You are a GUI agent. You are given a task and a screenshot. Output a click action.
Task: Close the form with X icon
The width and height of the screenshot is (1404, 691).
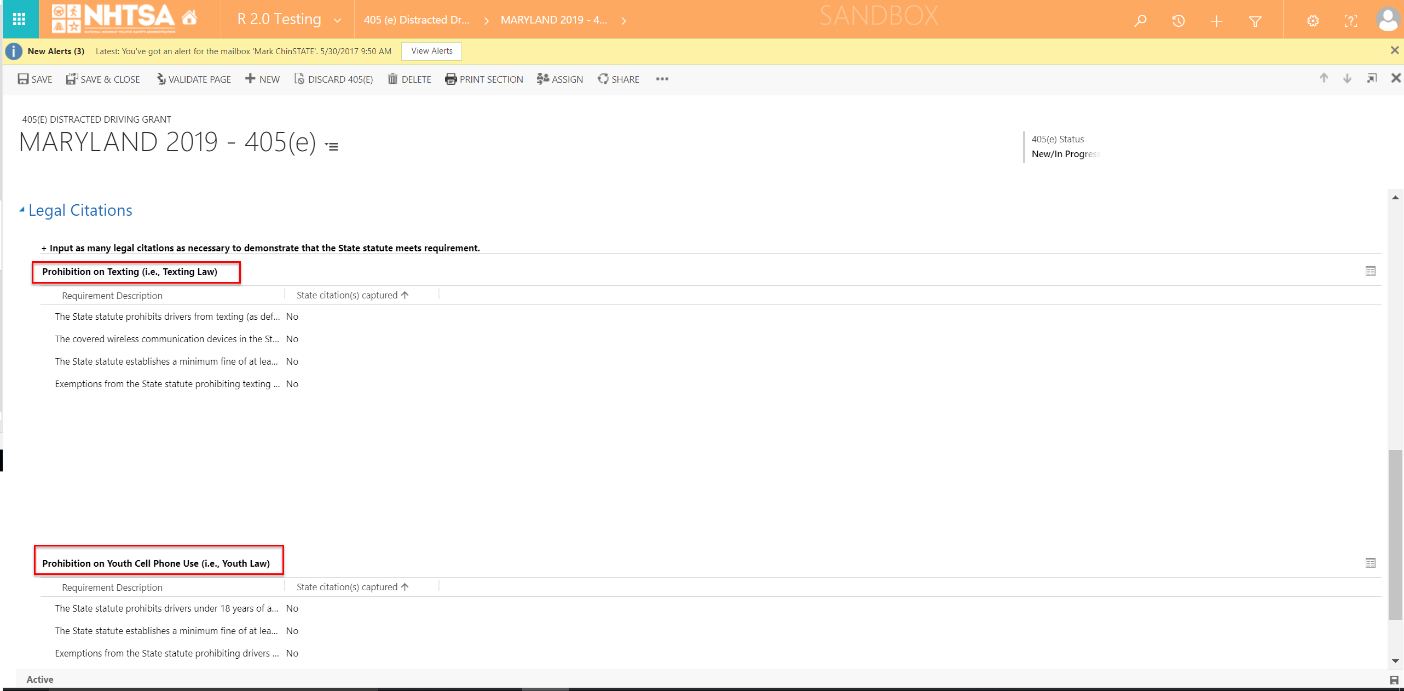1396,78
